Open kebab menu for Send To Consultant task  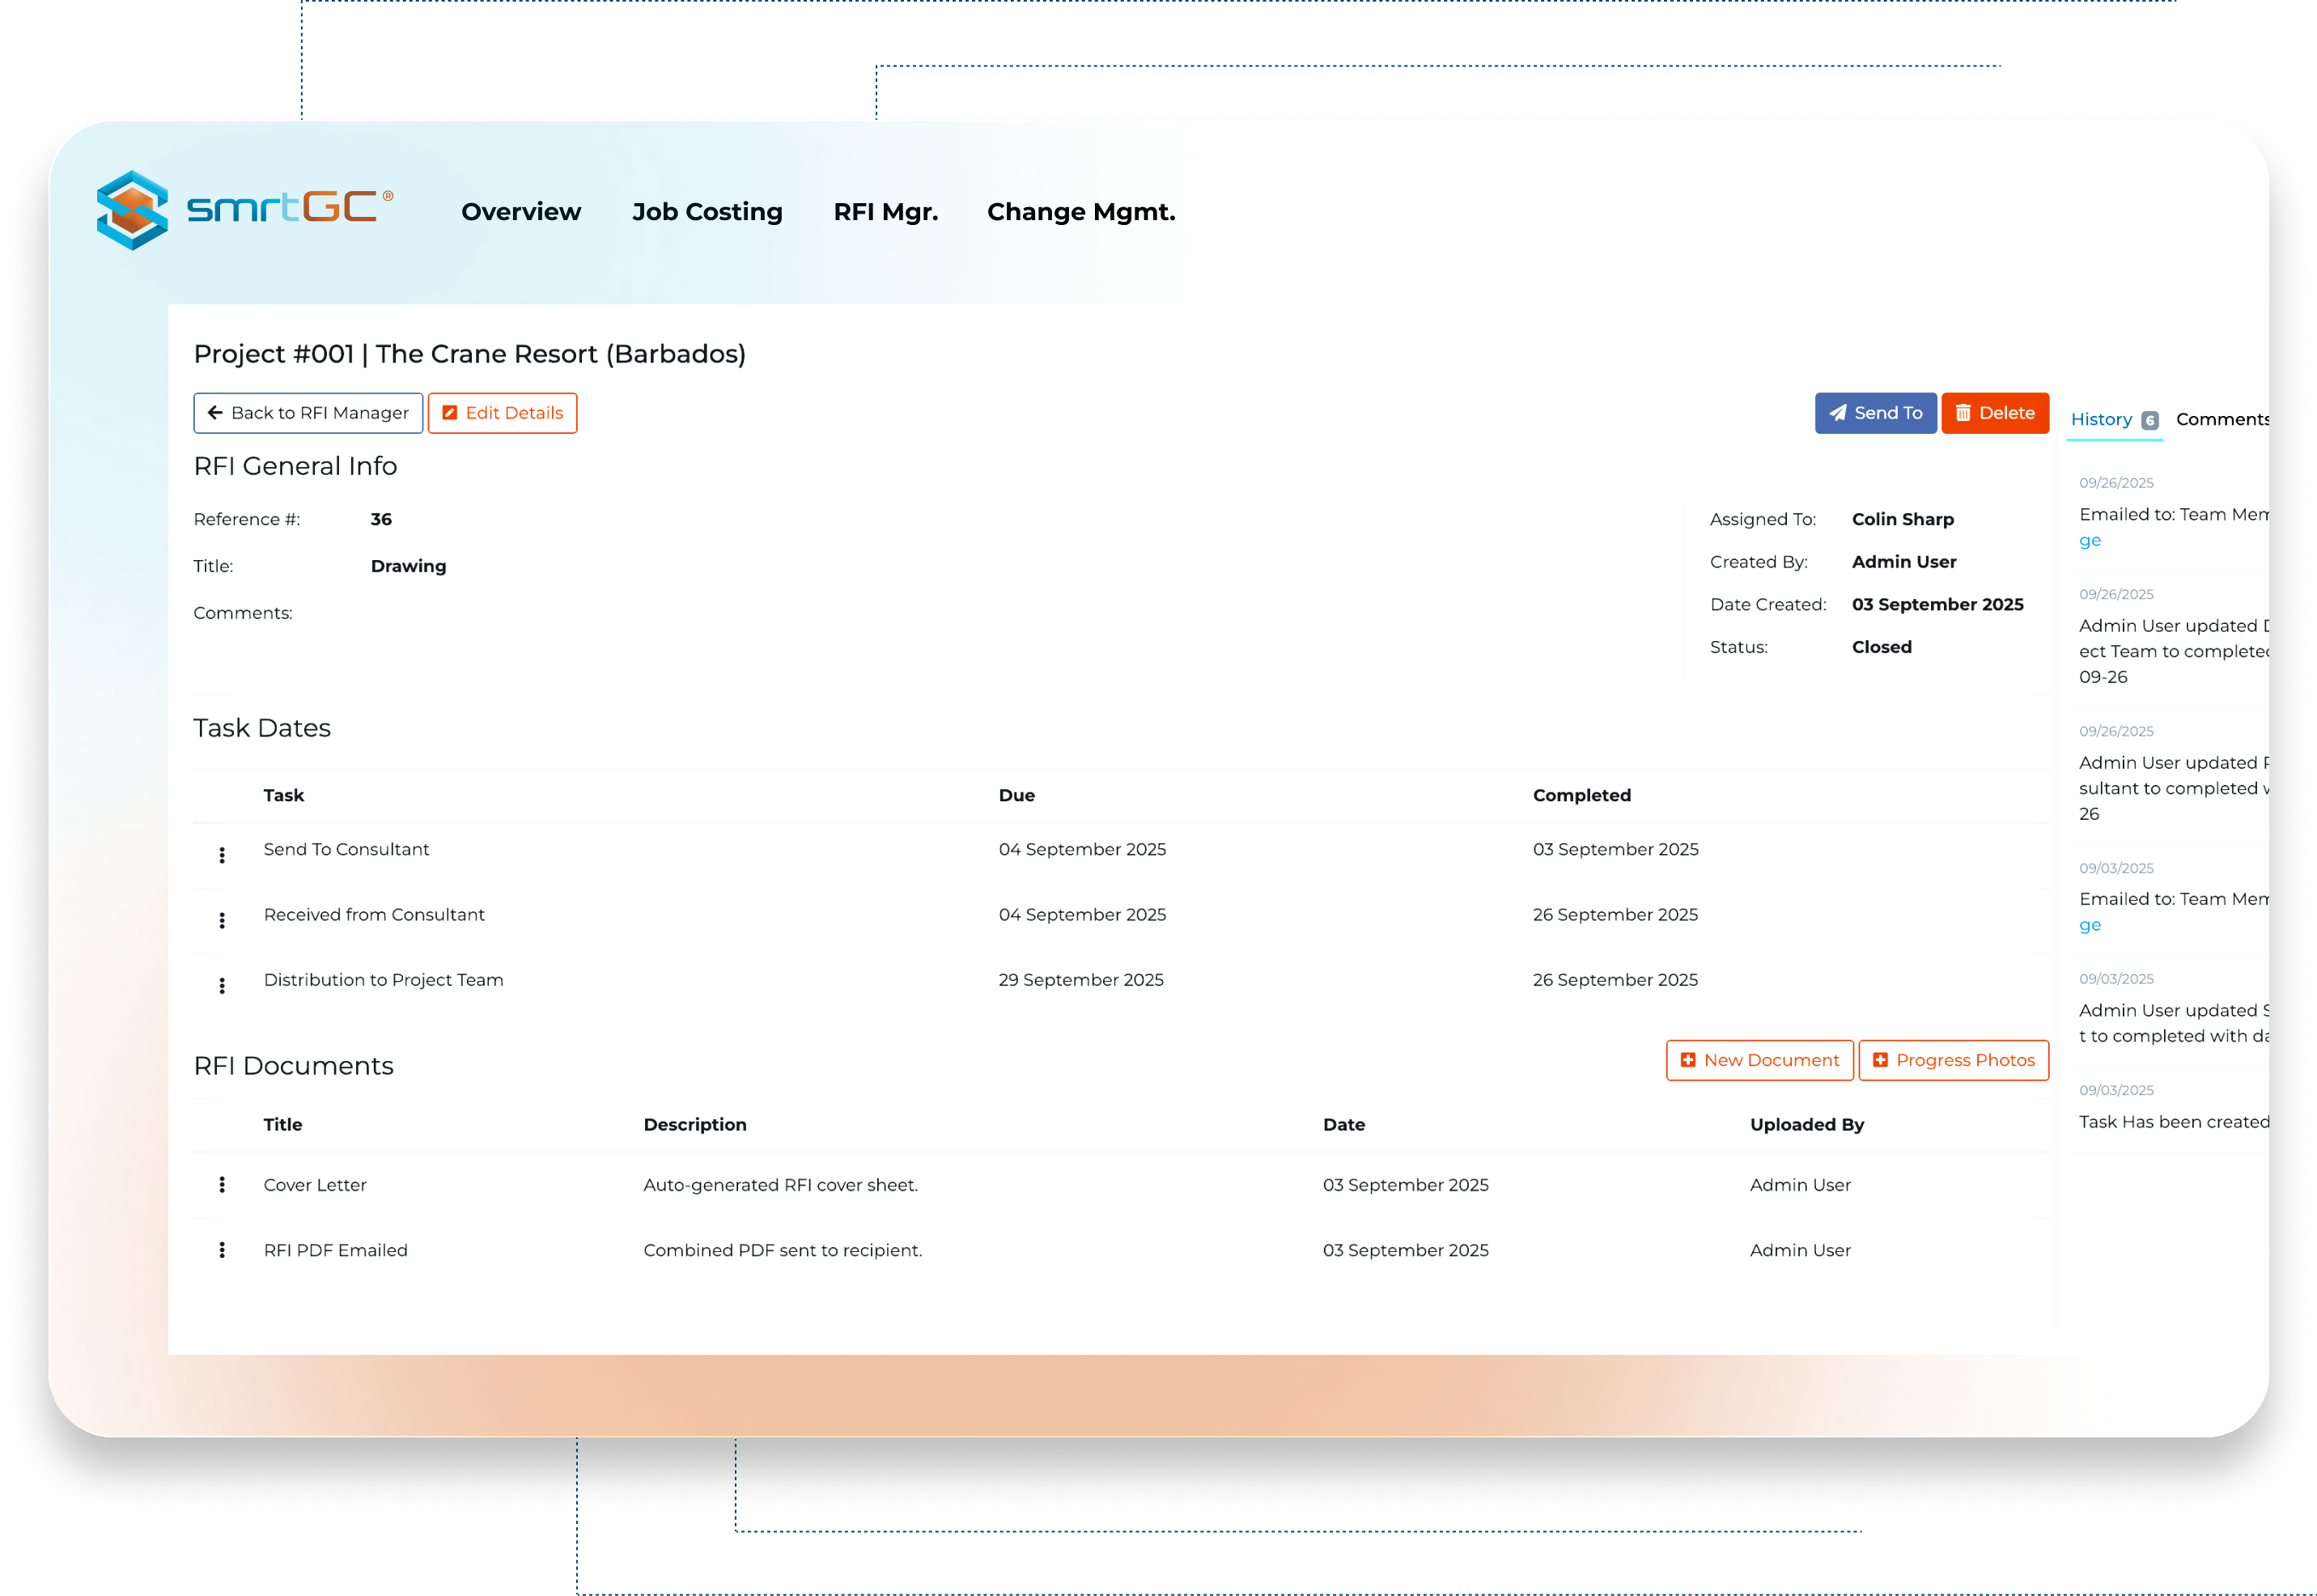[222, 855]
